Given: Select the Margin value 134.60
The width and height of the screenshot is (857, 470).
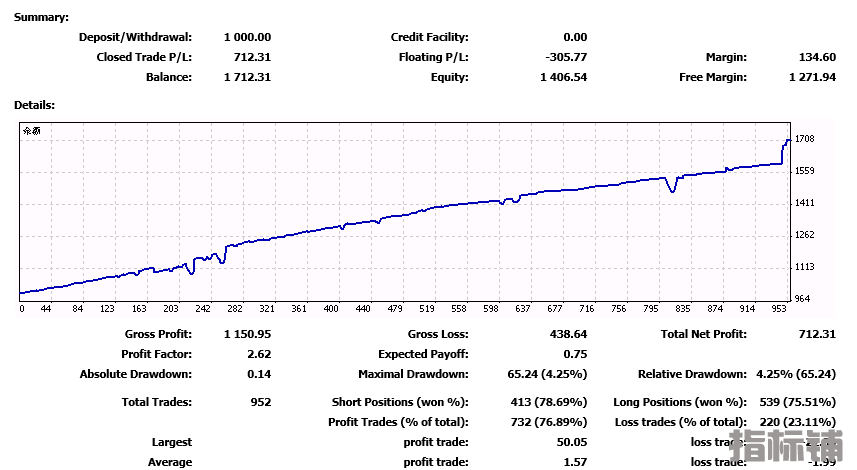Looking at the screenshot, I should coord(818,57).
